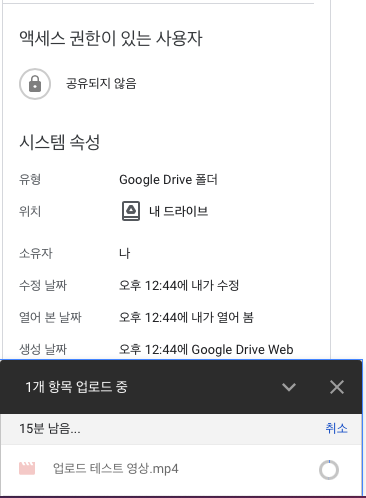Click the 위치 property label

point(30,211)
